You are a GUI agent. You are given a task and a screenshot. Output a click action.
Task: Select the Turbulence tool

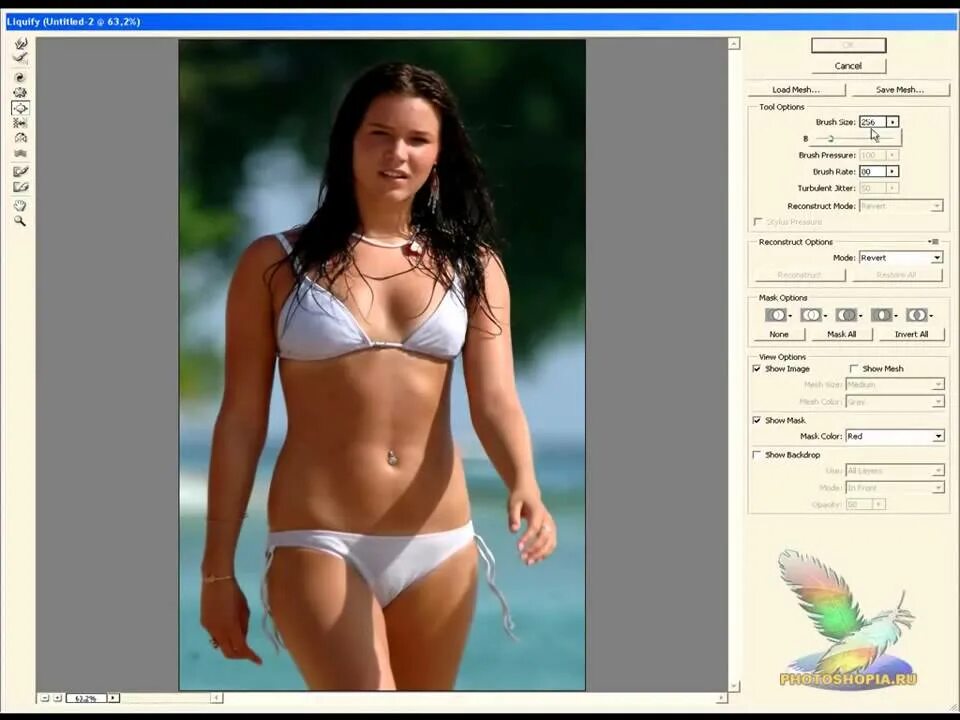20,153
